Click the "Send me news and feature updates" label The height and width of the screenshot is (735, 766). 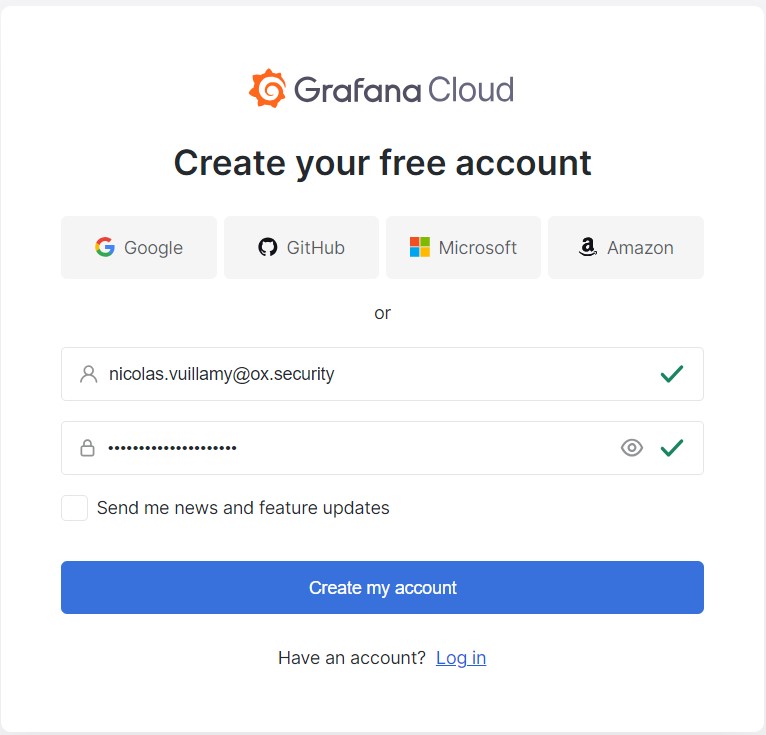[x=243, y=508]
